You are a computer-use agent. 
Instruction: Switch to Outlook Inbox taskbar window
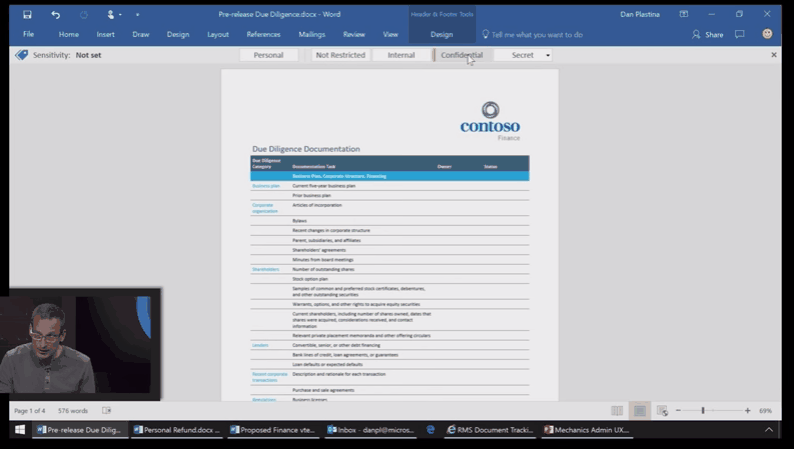(371, 430)
